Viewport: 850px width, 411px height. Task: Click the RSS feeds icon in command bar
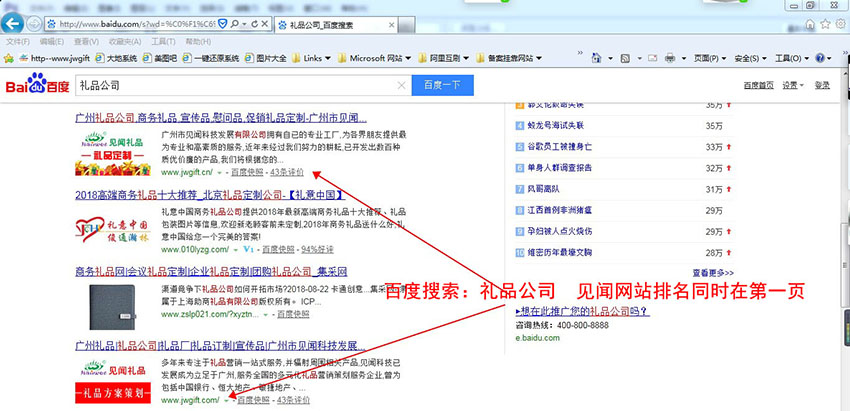(x=625, y=58)
